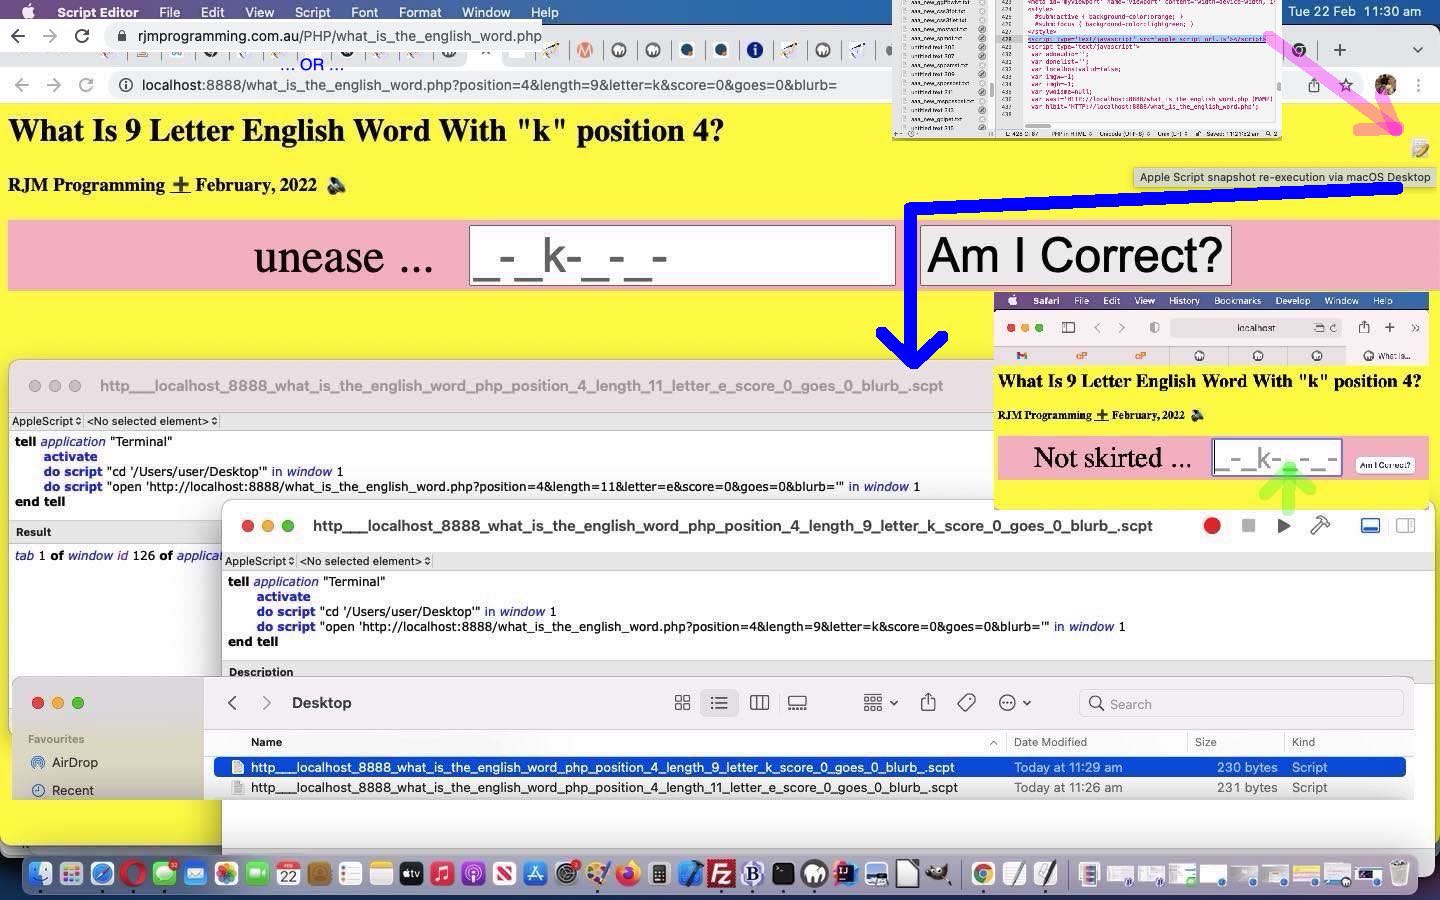Image resolution: width=1440 pixels, height=900 pixels.
Task: Select the Finder list view toggle
Action: [x=719, y=703]
